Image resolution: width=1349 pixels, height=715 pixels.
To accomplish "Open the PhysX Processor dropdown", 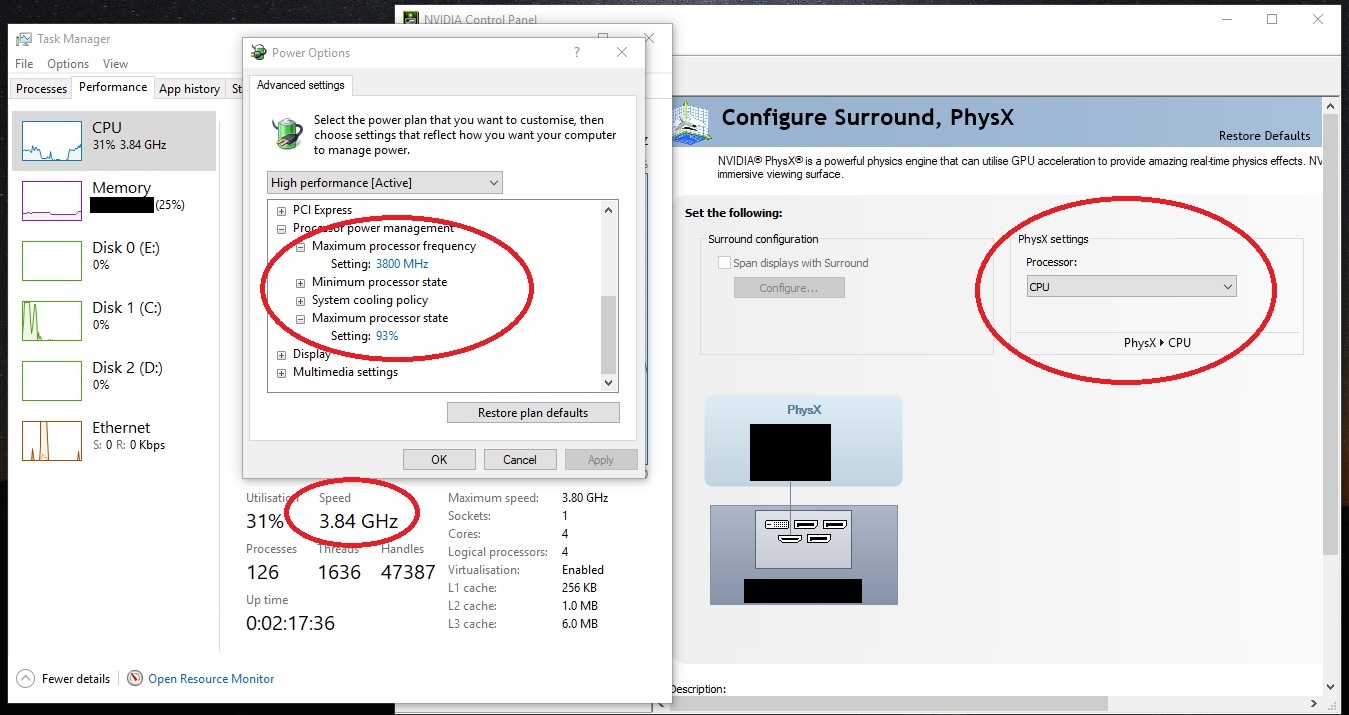I will coord(1131,287).
